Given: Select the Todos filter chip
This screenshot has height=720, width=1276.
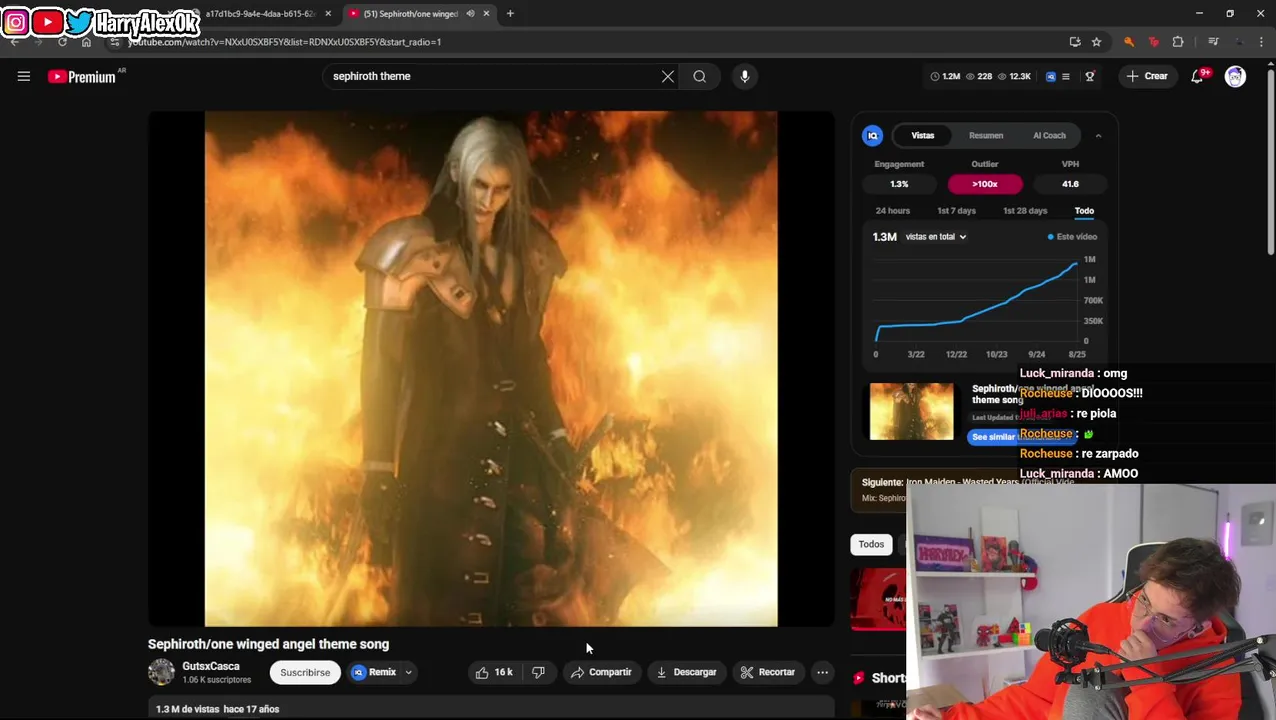Looking at the screenshot, I should tap(871, 544).
